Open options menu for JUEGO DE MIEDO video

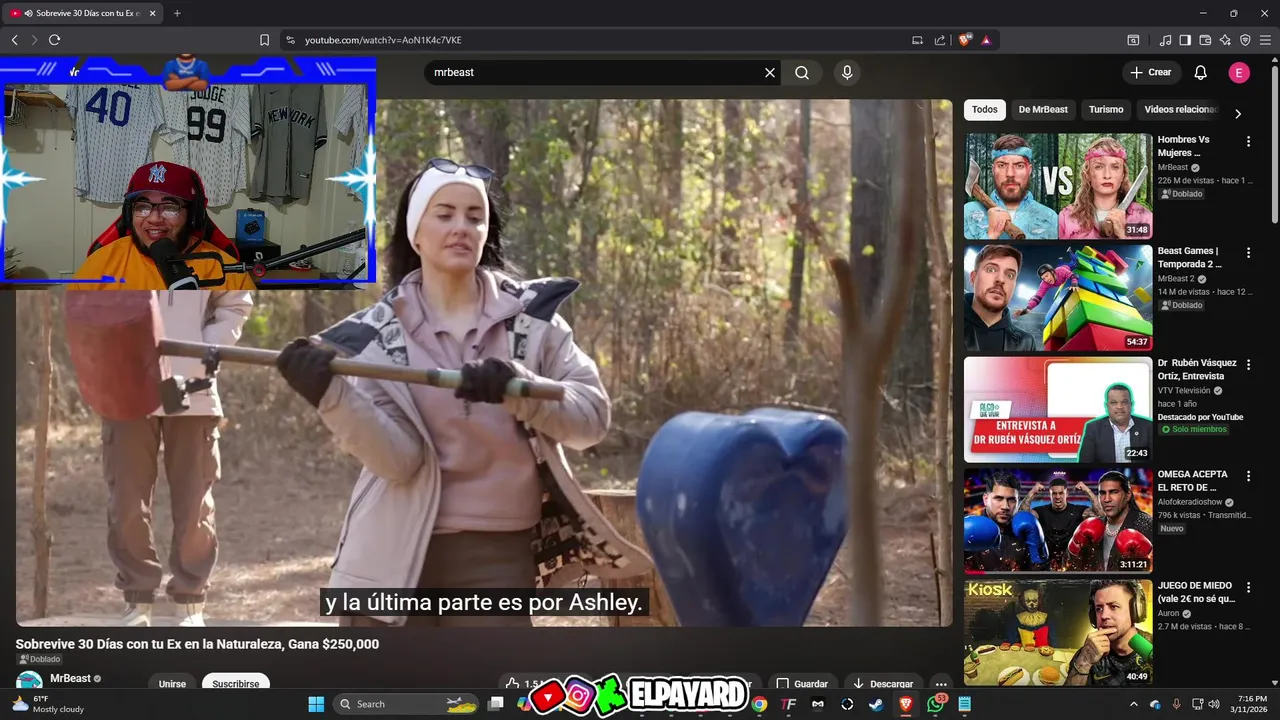1248,588
